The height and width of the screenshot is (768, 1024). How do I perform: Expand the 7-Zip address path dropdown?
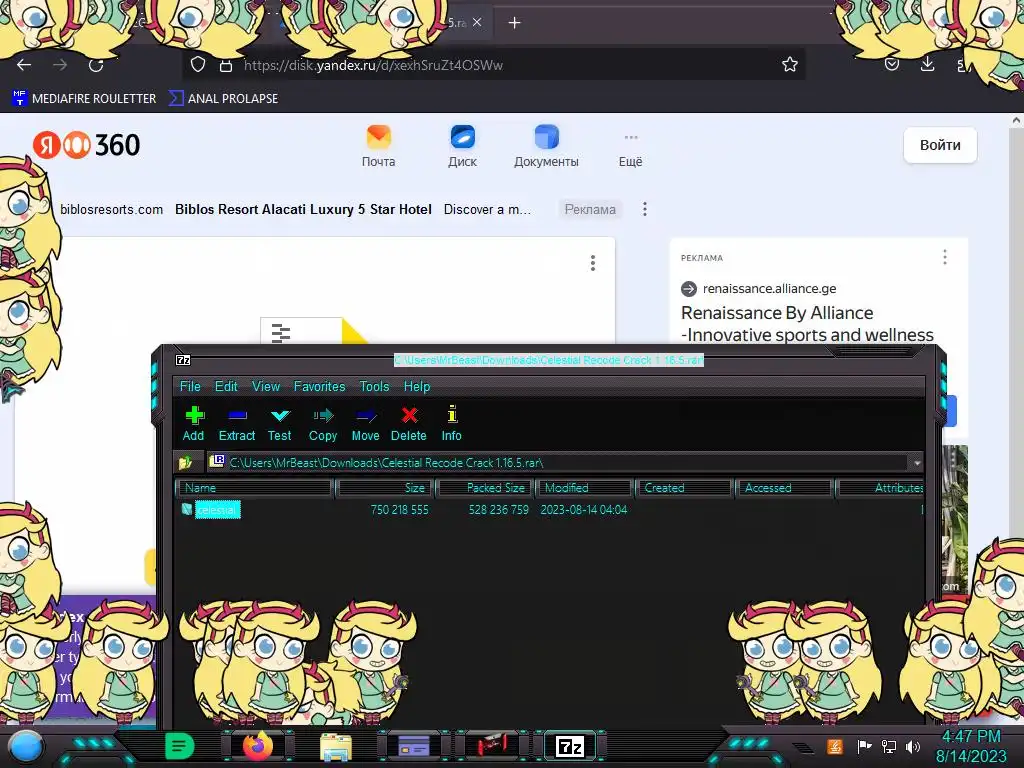point(917,463)
